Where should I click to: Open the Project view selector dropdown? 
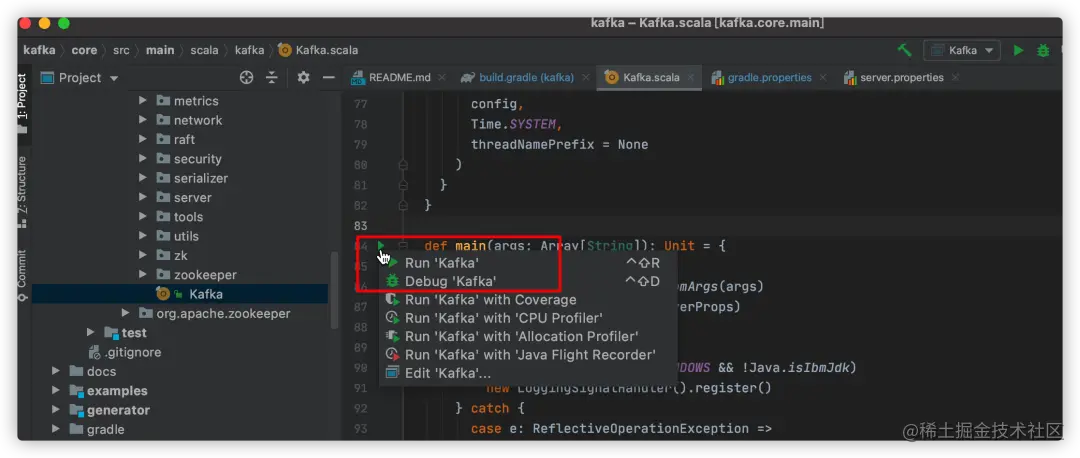(79, 78)
